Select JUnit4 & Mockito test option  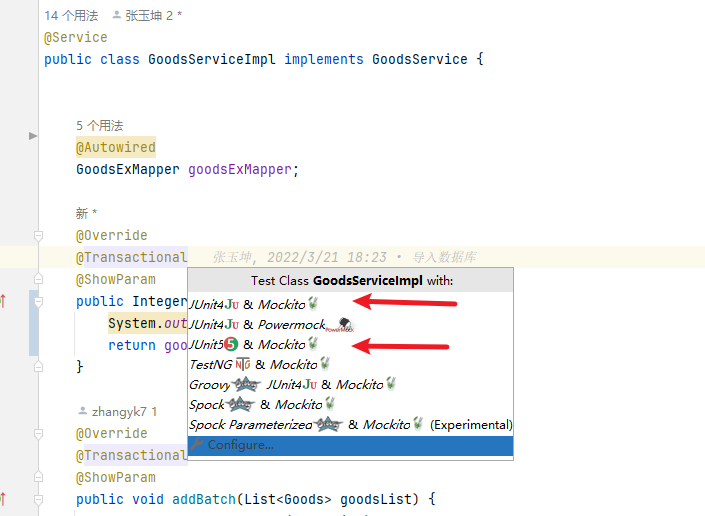(350, 304)
